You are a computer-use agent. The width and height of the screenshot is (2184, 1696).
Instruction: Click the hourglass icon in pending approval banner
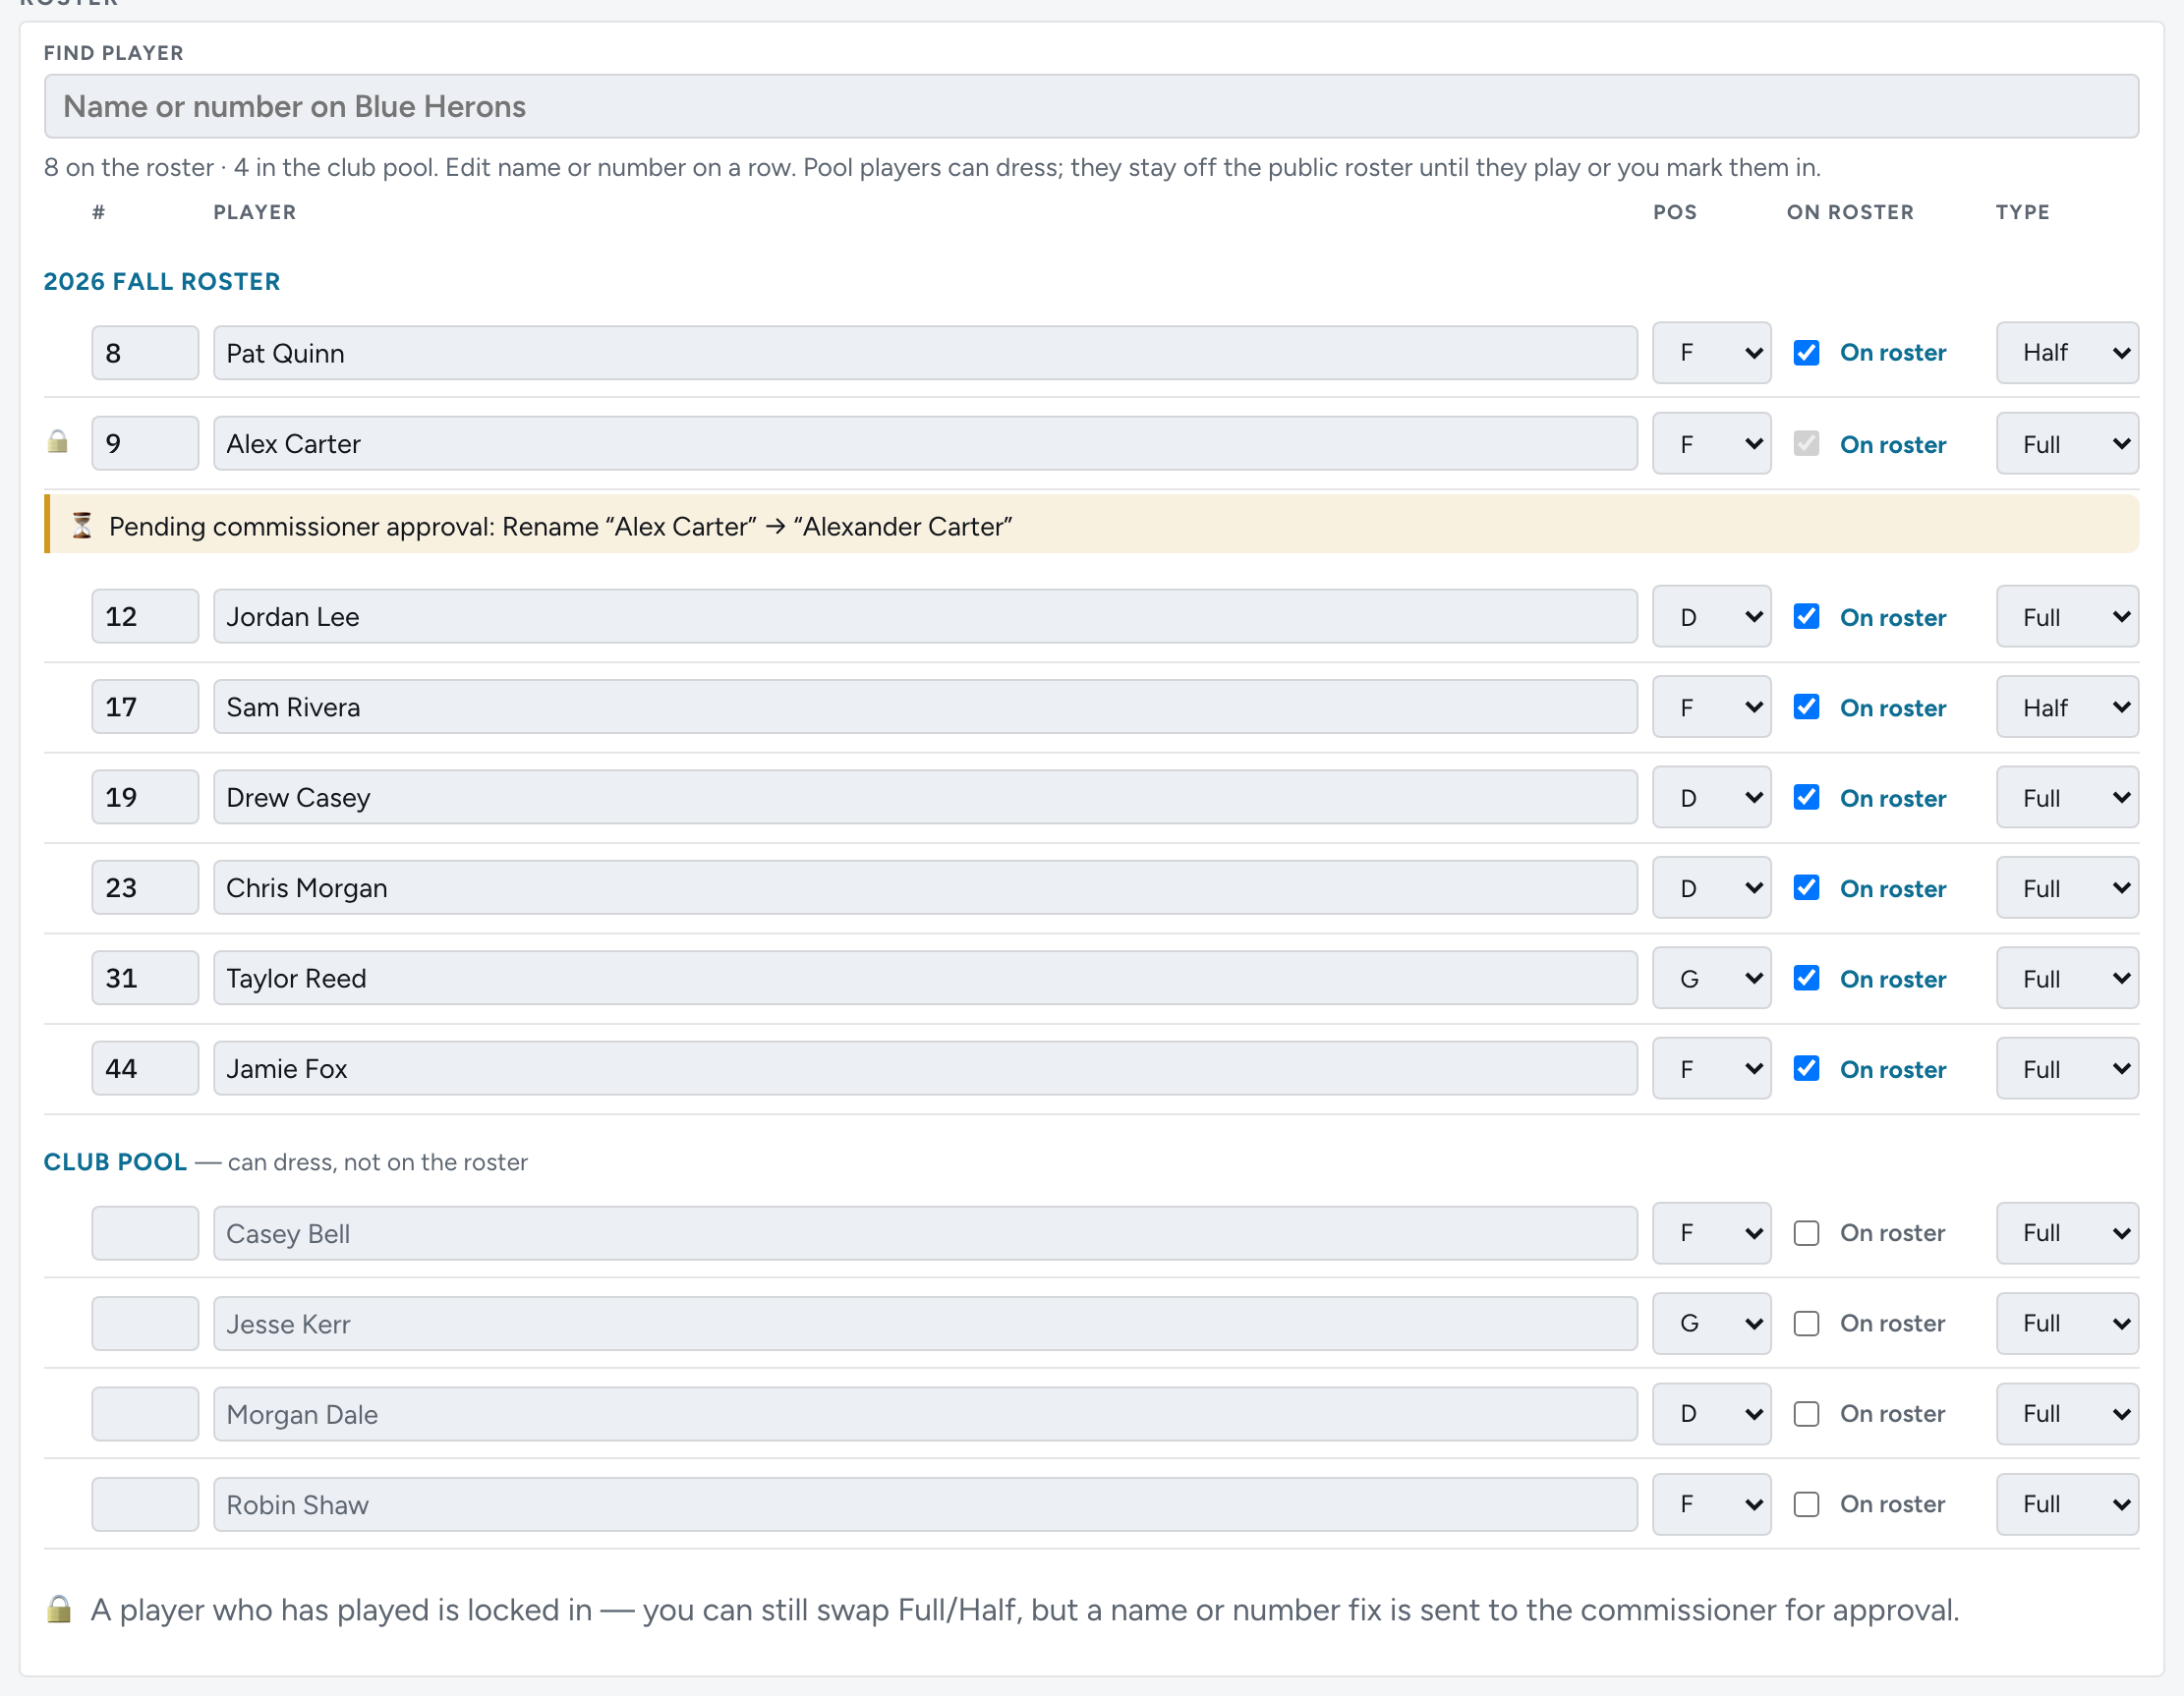[83, 526]
